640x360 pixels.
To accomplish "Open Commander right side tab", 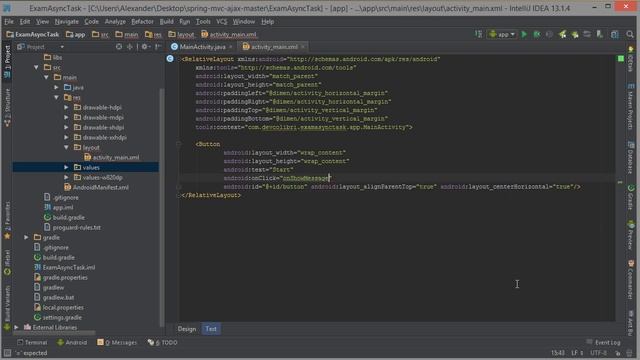I will 631,280.
